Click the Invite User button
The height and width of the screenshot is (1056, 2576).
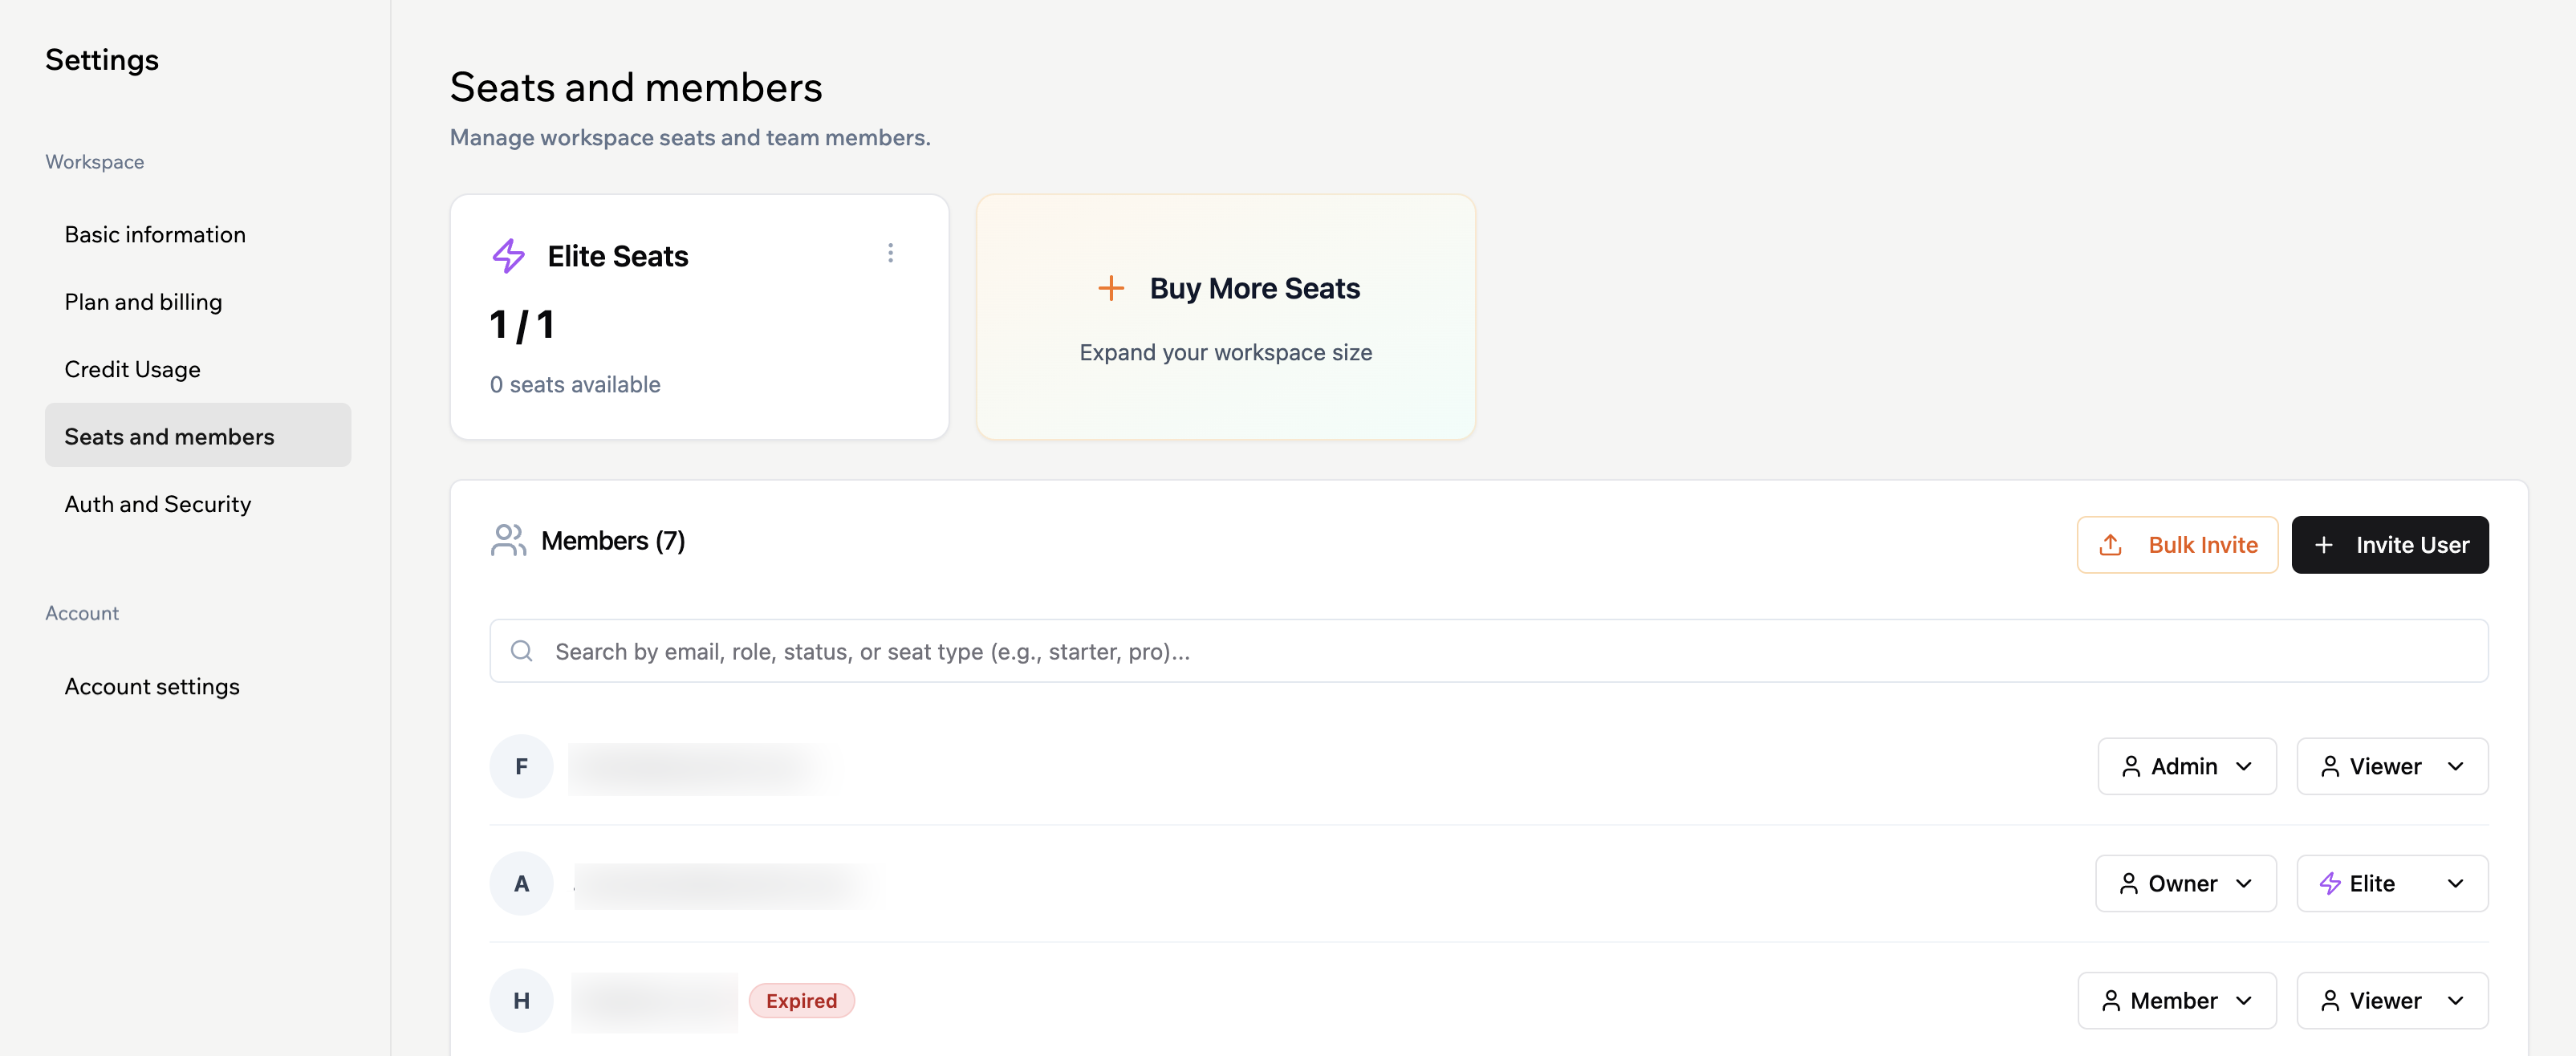click(2390, 545)
